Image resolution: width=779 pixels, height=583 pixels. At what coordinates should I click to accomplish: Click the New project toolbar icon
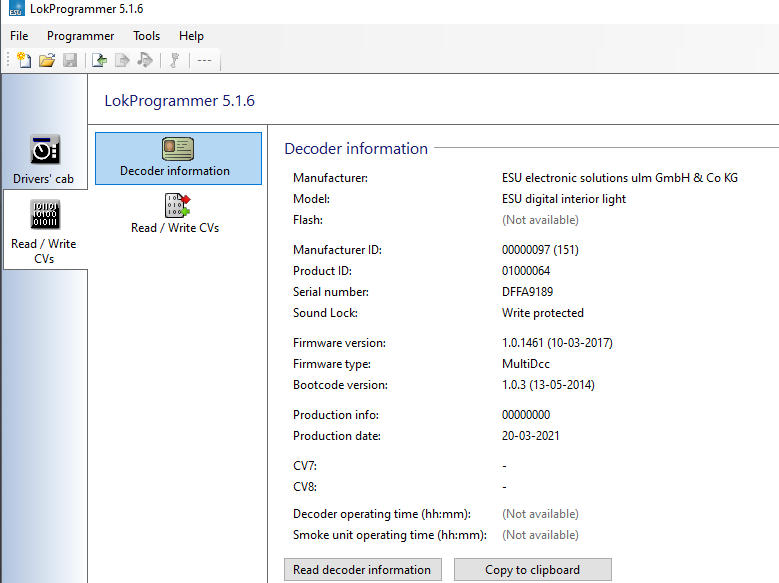click(24, 60)
